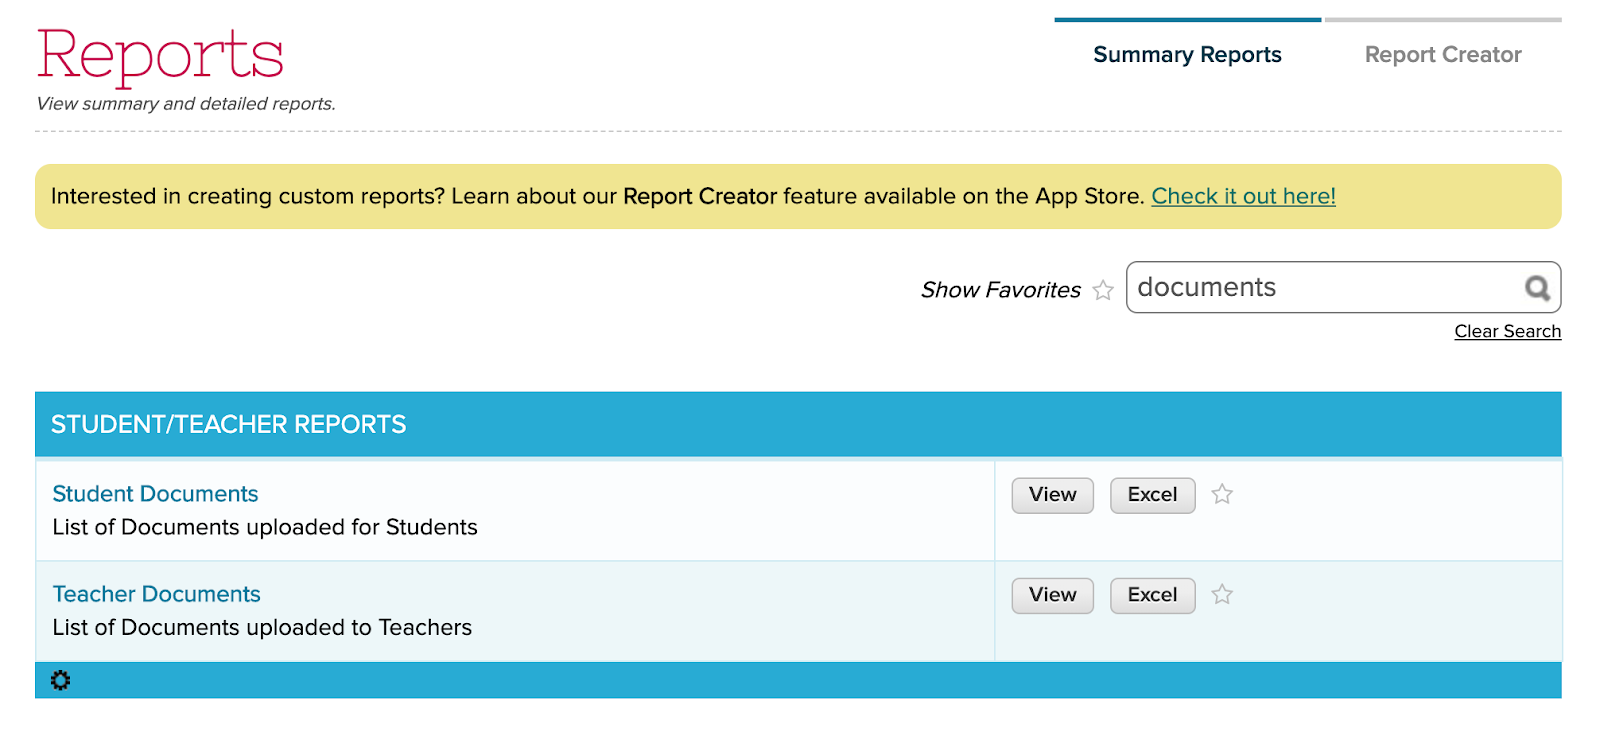Screen dimensions: 1600x732
Task: Favorite the Teacher Documents report star
Action: click(x=1222, y=594)
